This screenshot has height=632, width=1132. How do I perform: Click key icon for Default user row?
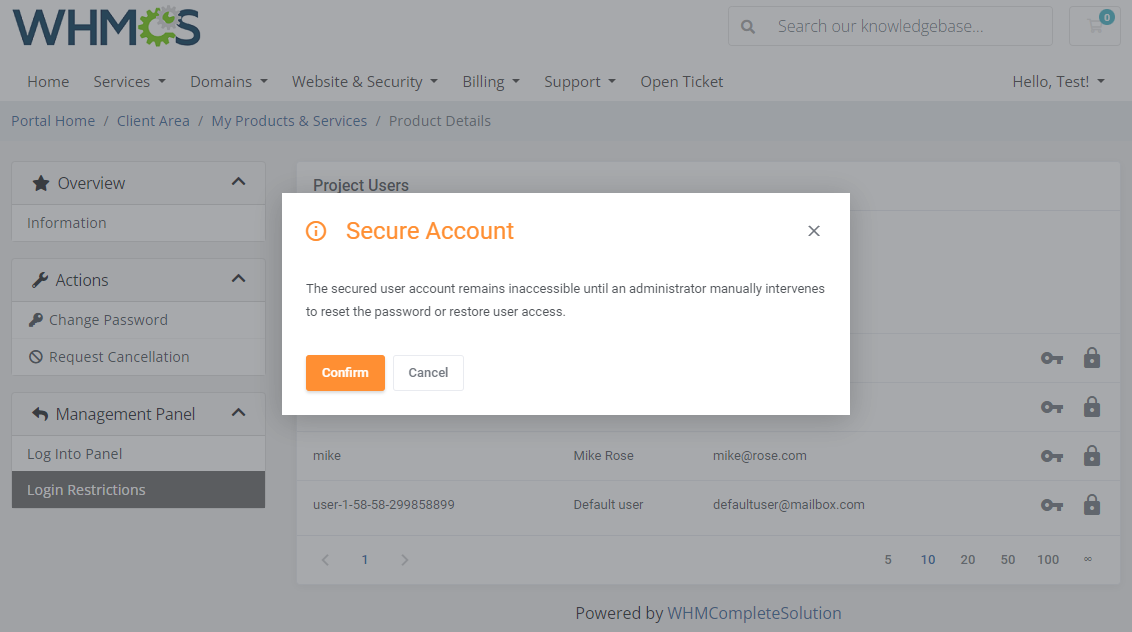pos(1051,505)
